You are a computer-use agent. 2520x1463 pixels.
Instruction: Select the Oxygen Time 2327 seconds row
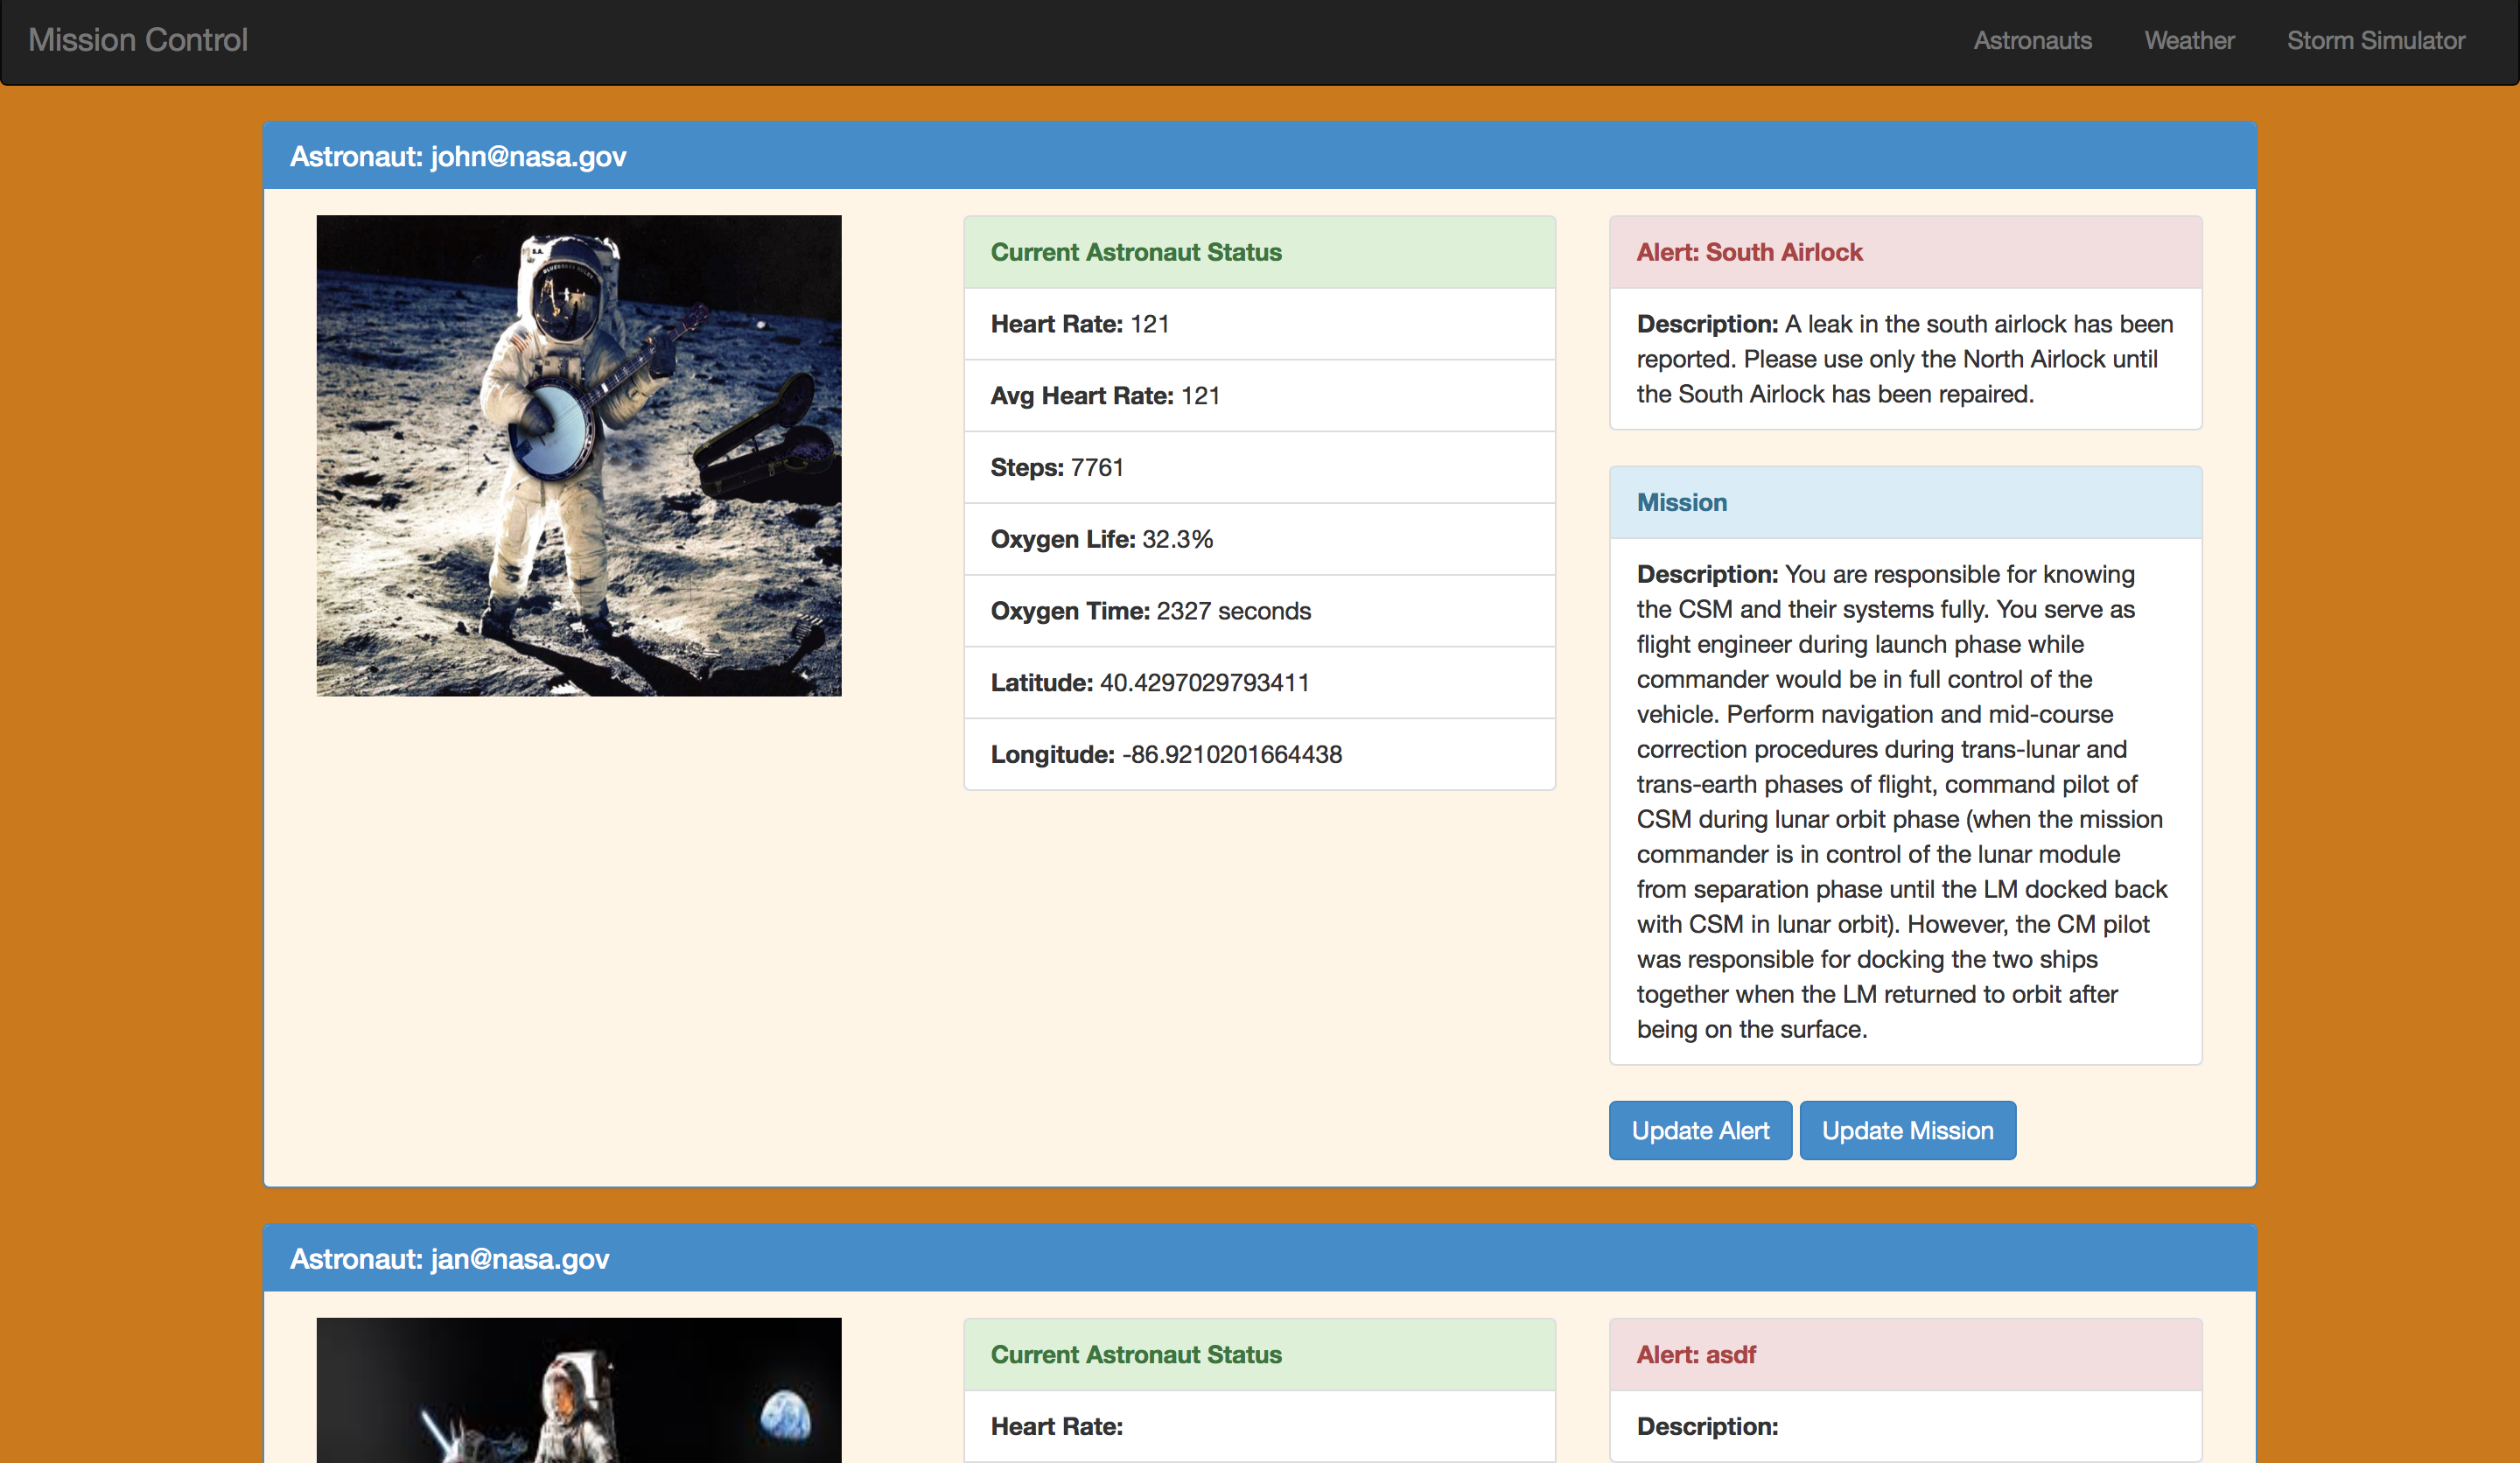[1258, 611]
